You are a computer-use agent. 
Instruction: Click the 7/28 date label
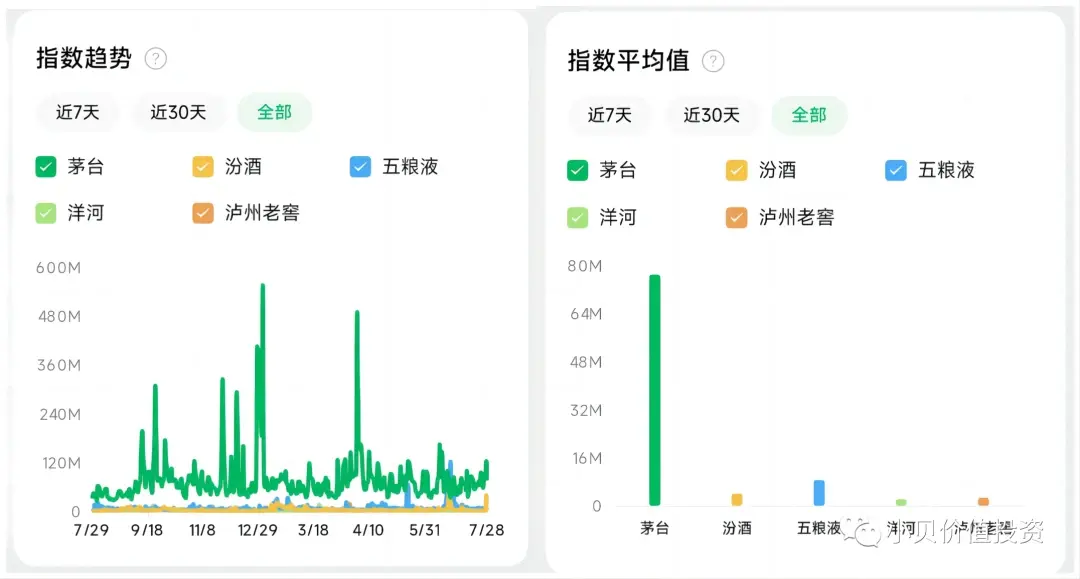[x=486, y=530]
